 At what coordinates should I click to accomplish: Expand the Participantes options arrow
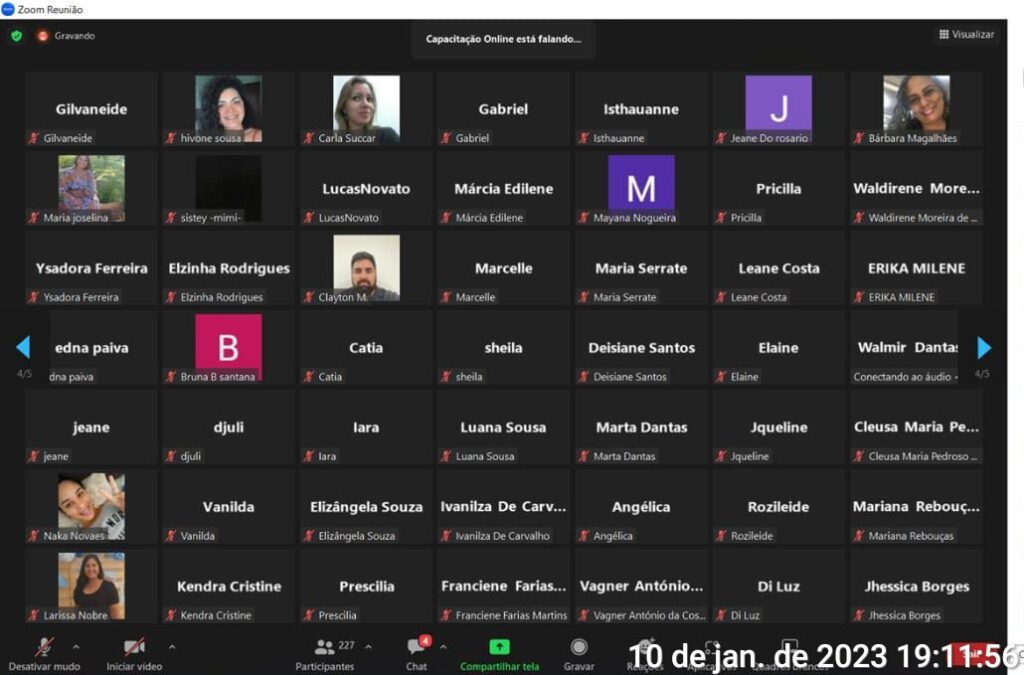point(368,646)
